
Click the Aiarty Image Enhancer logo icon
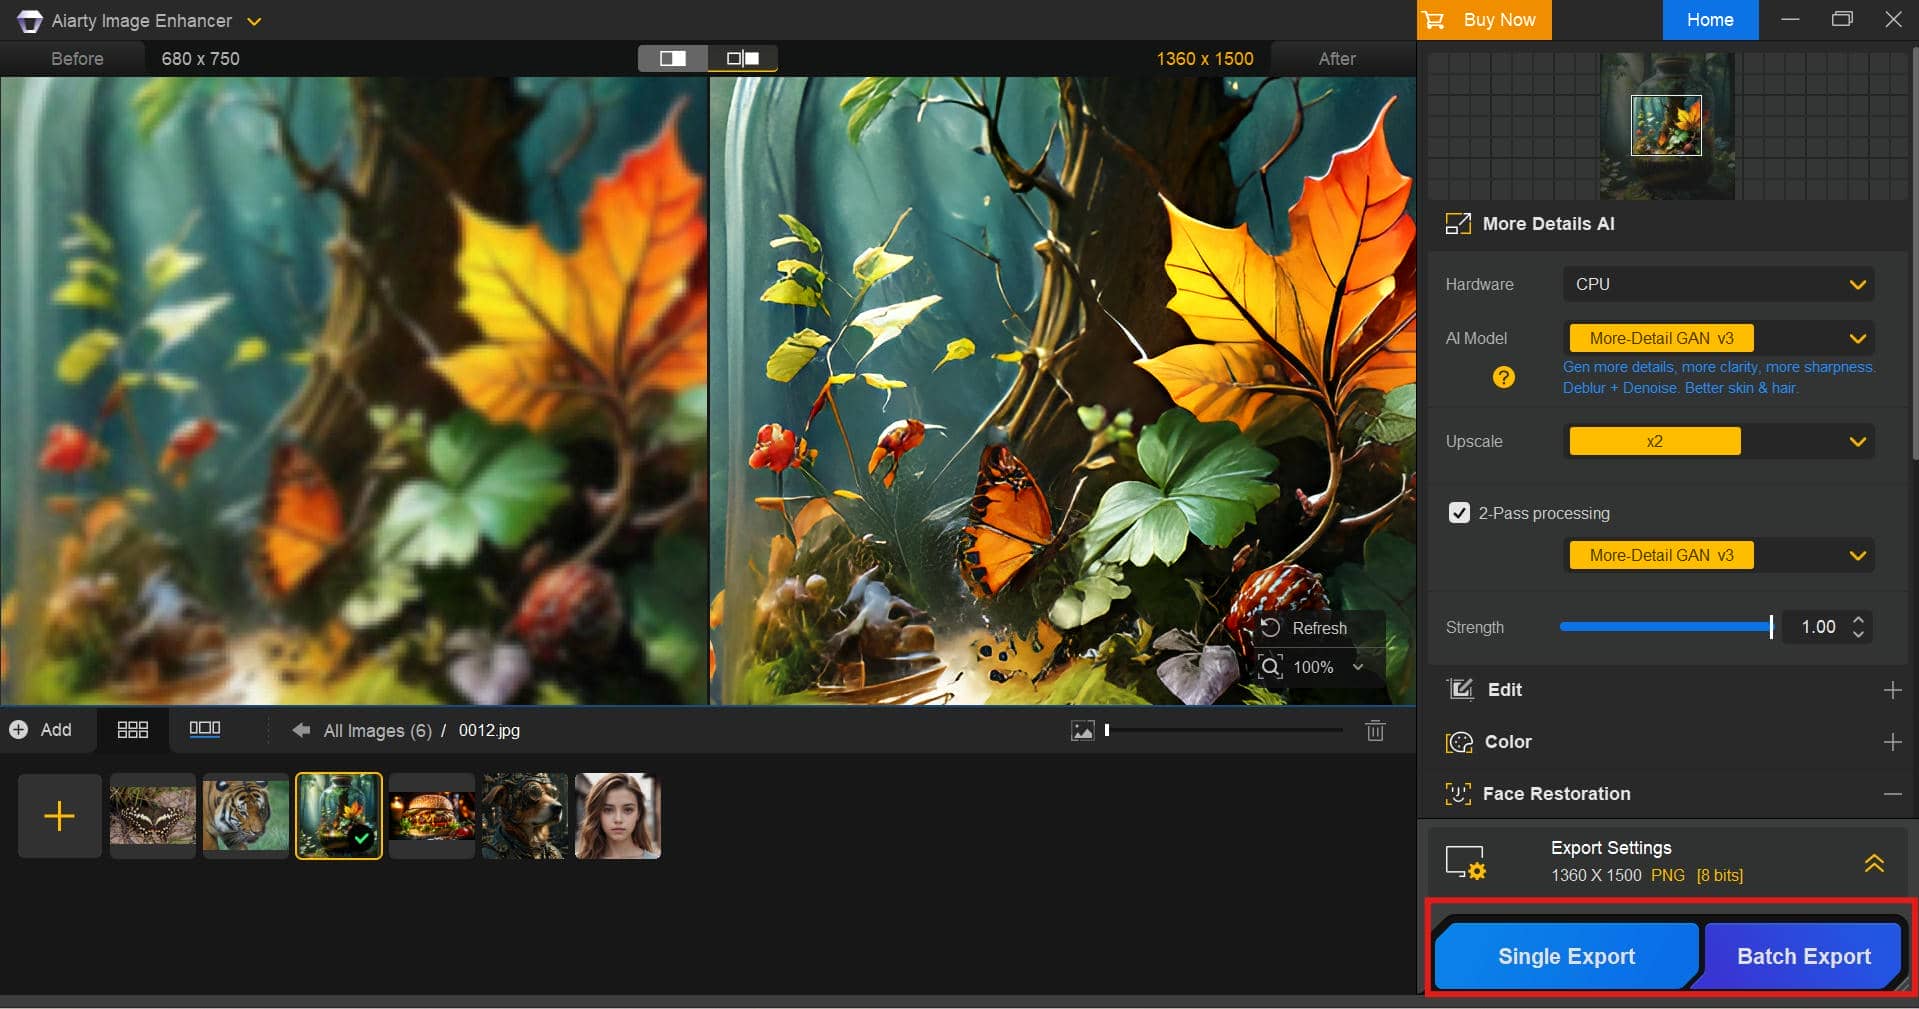[29, 21]
